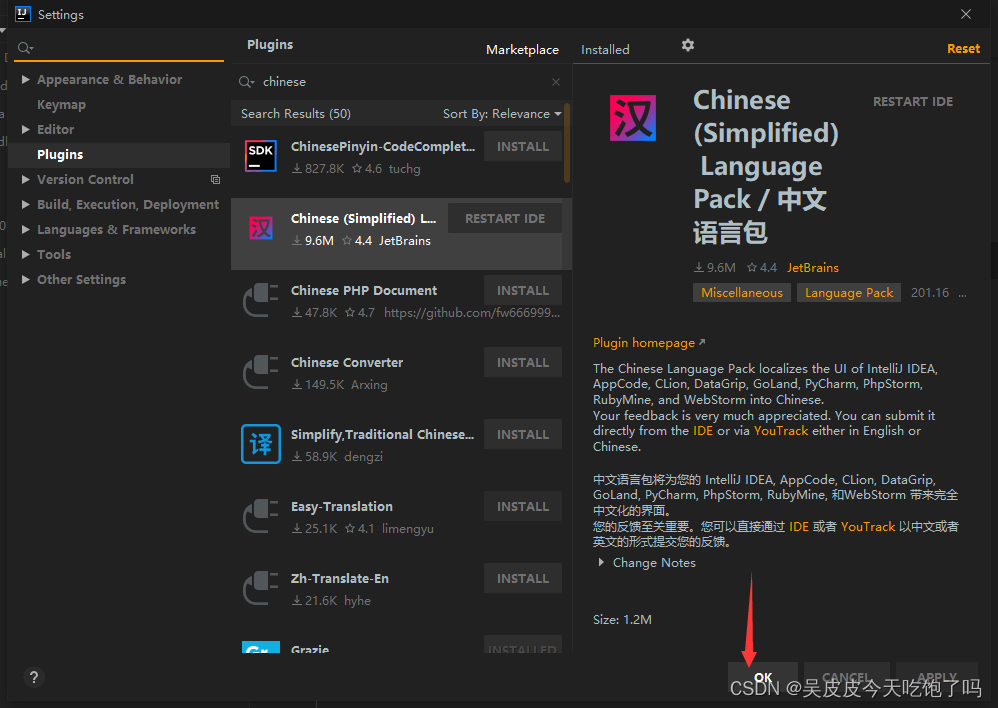This screenshot has height=708, width=998.
Task: Clear the chinese plugin search text
Action: coord(556,82)
